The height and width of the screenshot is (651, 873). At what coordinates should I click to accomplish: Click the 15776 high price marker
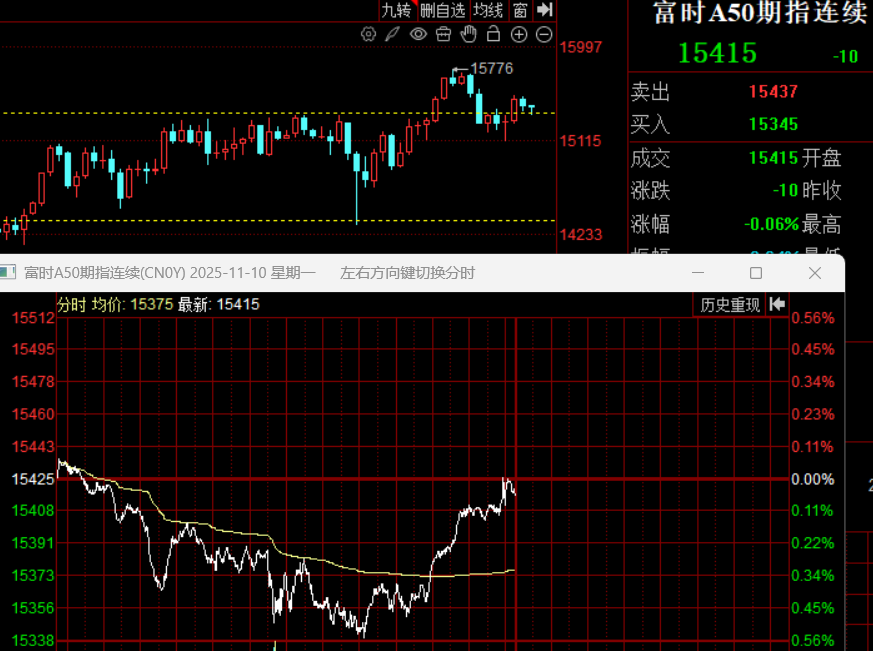pos(491,68)
